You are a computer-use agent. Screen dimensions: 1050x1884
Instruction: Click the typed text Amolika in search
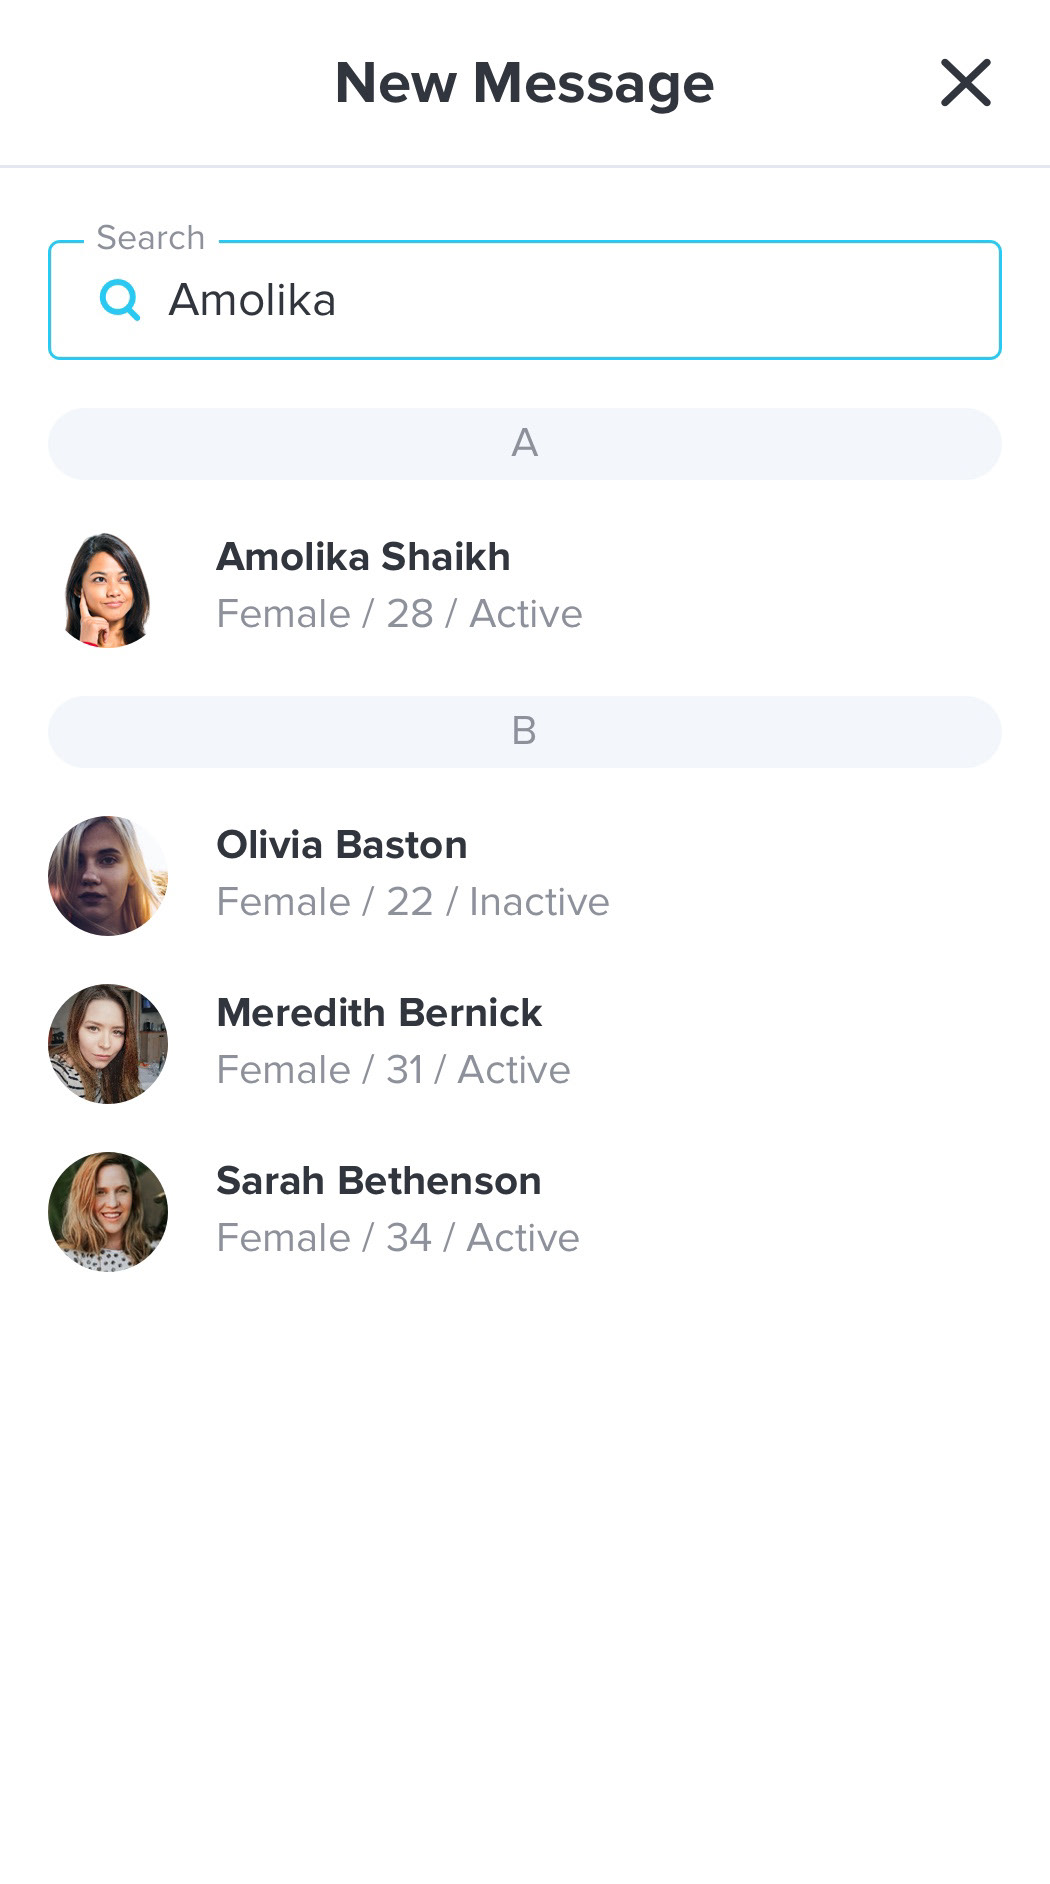click(252, 300)
